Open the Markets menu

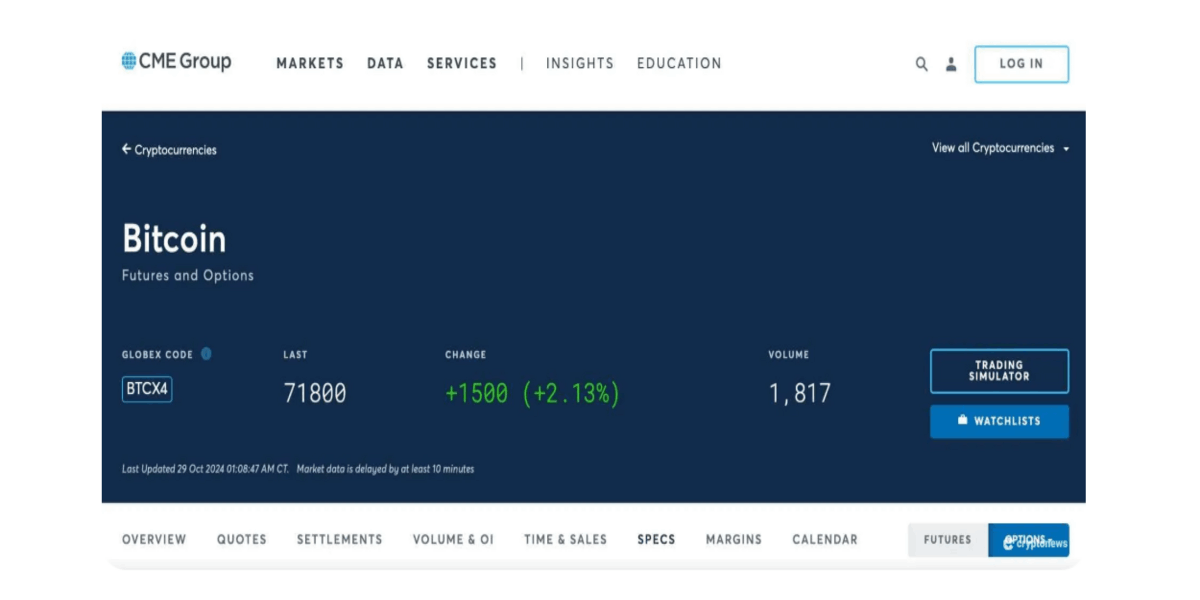coord(310,63)
